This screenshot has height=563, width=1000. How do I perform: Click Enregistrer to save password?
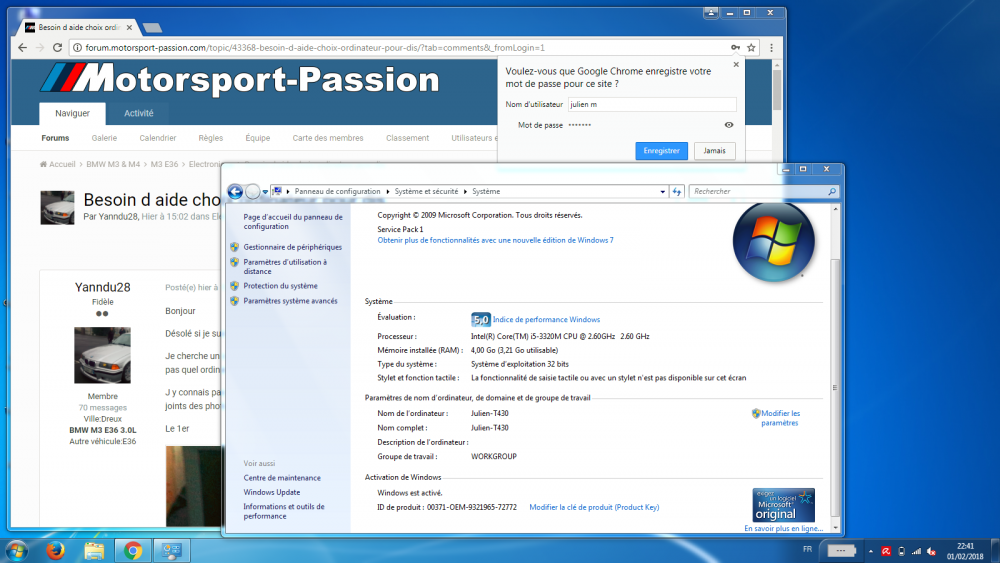coord(661,151)
